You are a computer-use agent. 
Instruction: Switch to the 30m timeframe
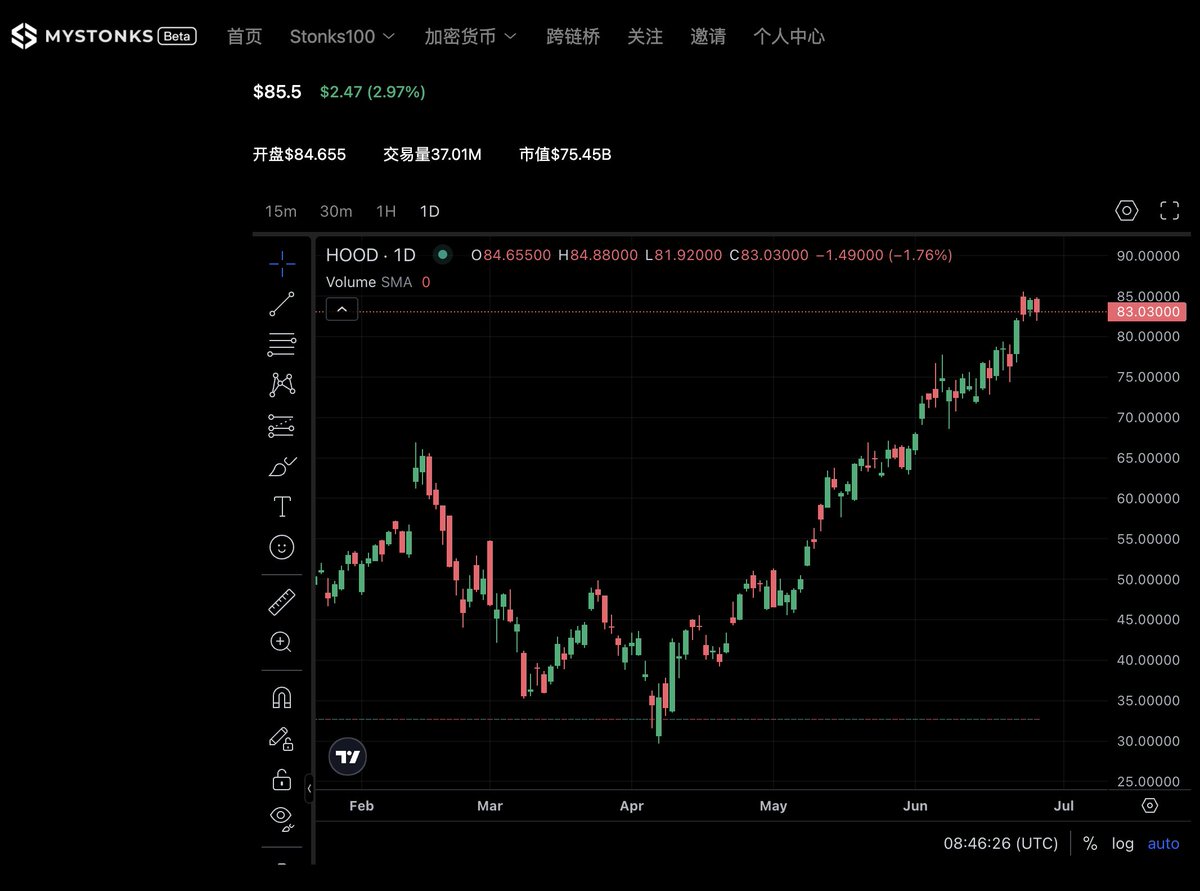pos(336,211)
